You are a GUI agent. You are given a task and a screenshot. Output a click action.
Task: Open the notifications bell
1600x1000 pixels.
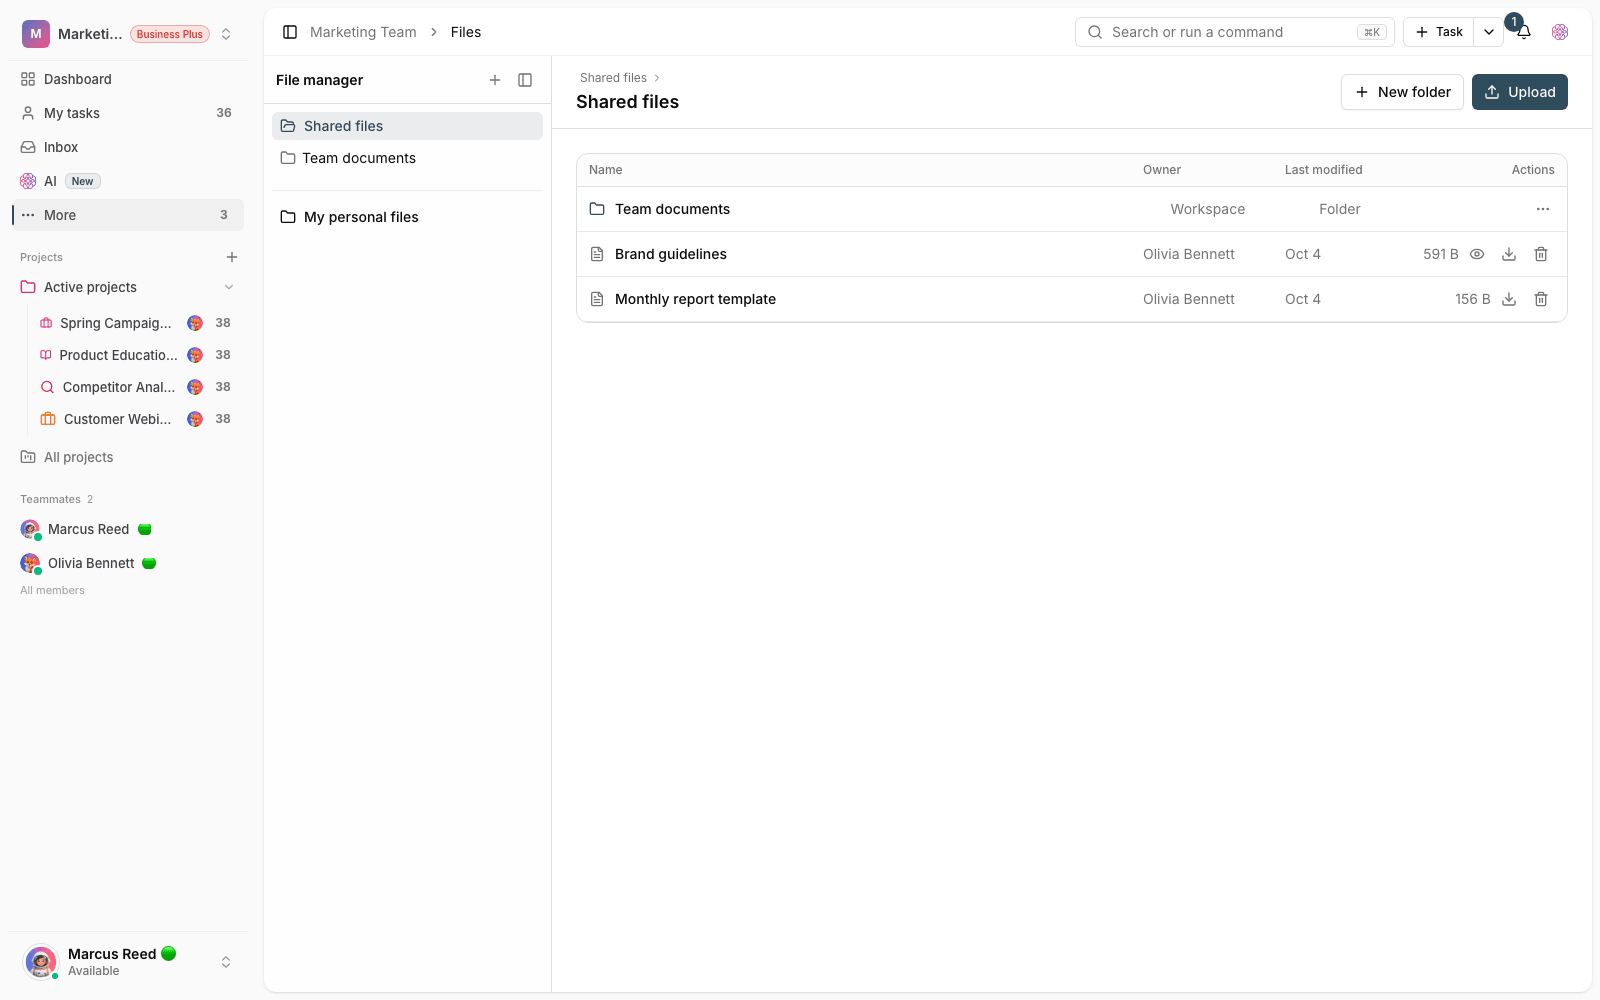pyautogui.click(x=1524, y=32)
